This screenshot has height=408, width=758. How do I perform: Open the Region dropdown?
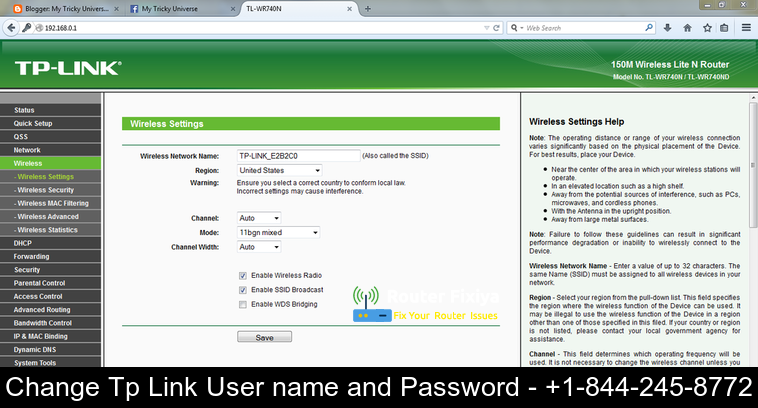pyautogui.click(x=279, y=170)
